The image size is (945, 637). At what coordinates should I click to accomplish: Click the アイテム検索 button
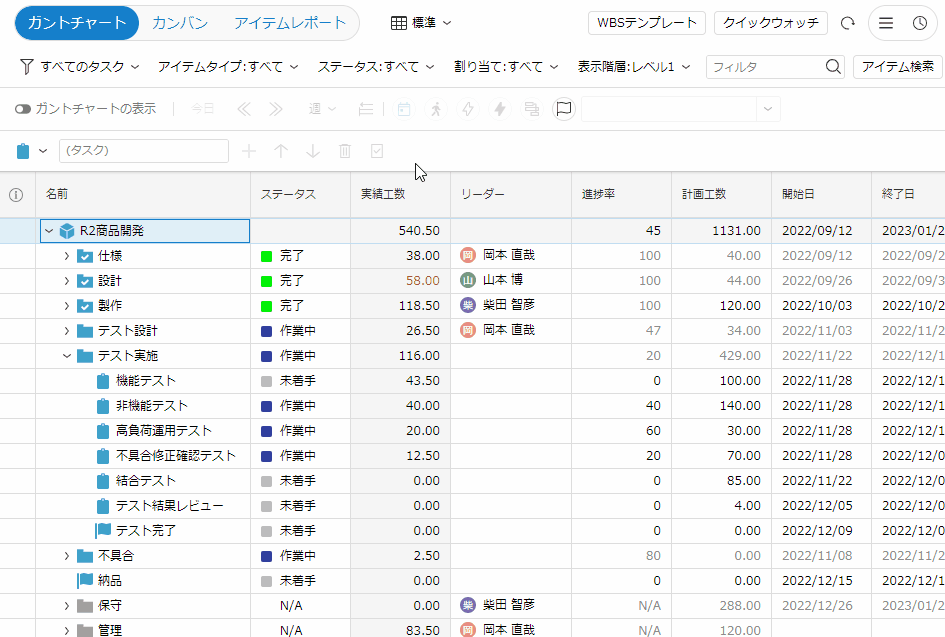(897, 67)
